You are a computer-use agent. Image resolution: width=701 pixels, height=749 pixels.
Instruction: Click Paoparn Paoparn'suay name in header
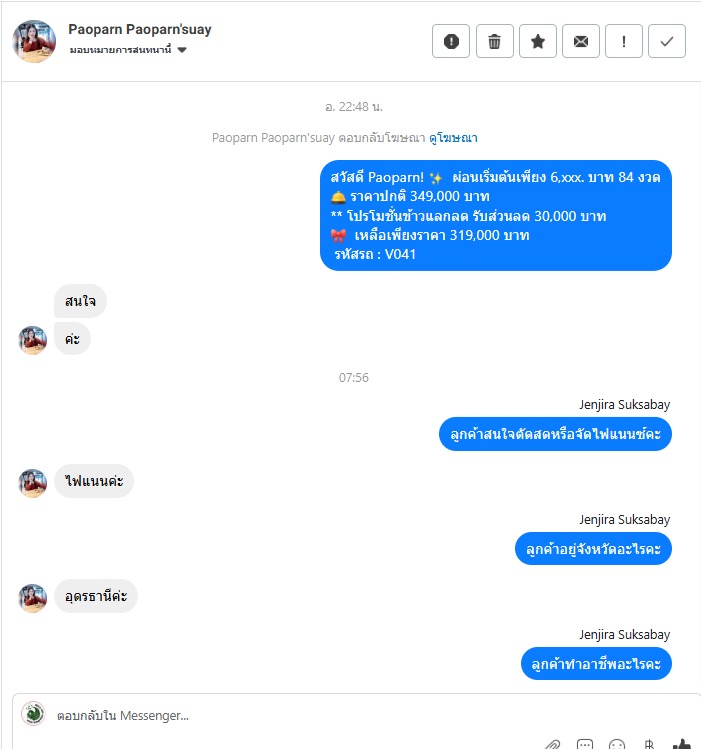[139, 29]
